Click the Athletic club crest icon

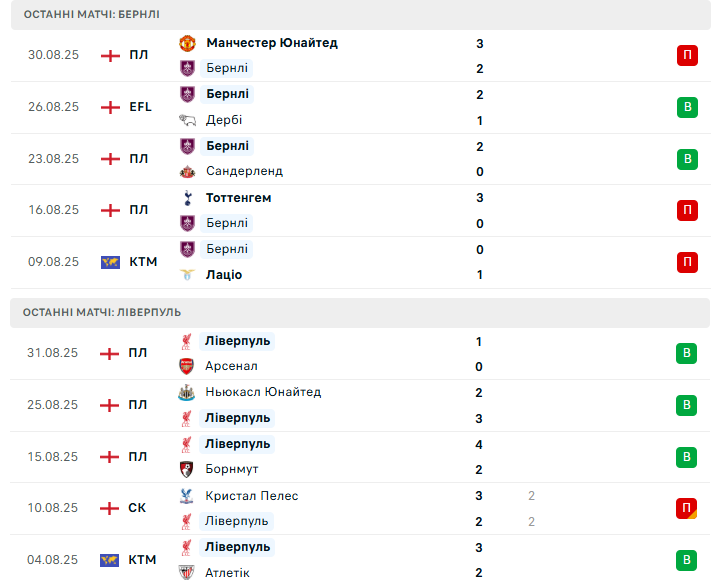click(x=187, y=573)
